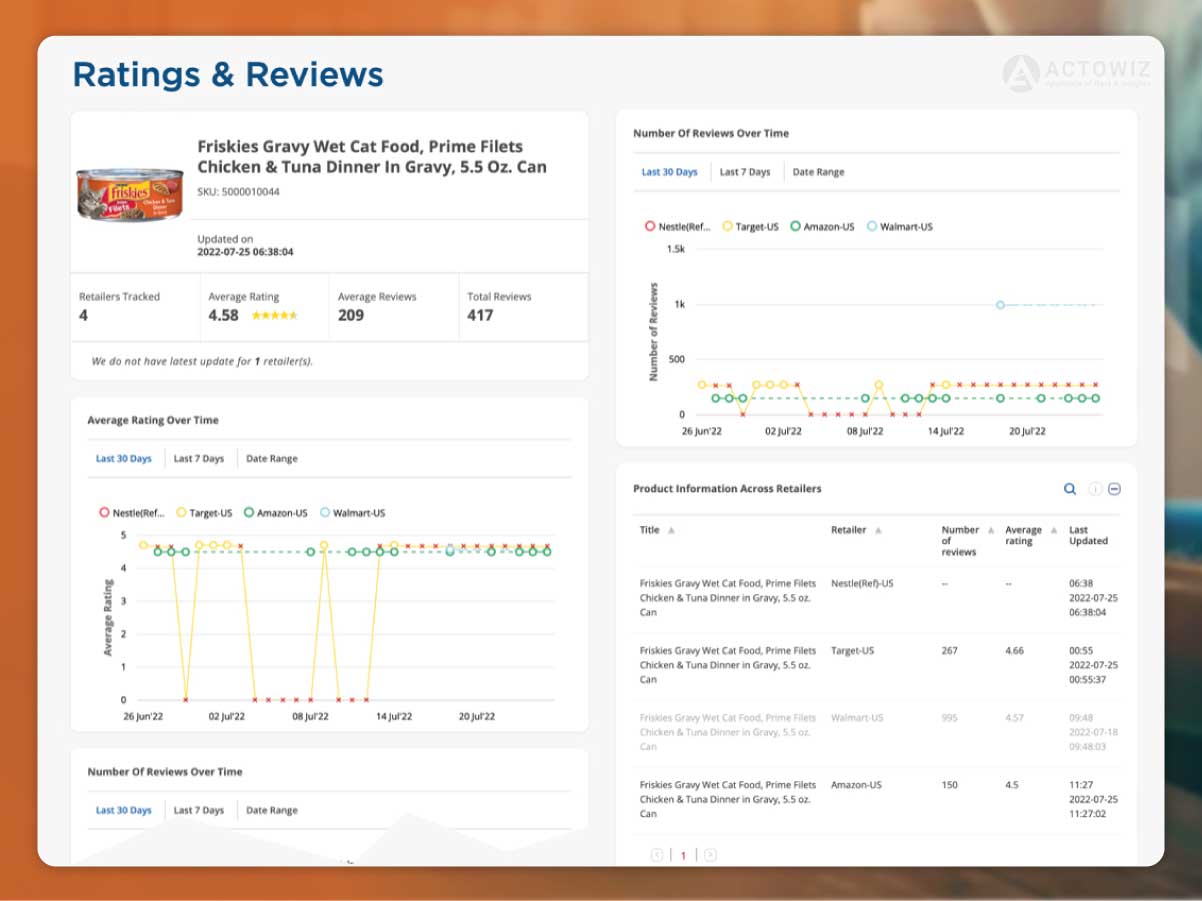Screen dimensions: 1202x901
Task: Select Last 30 Days in Average Rating chart
Action: 124,459
